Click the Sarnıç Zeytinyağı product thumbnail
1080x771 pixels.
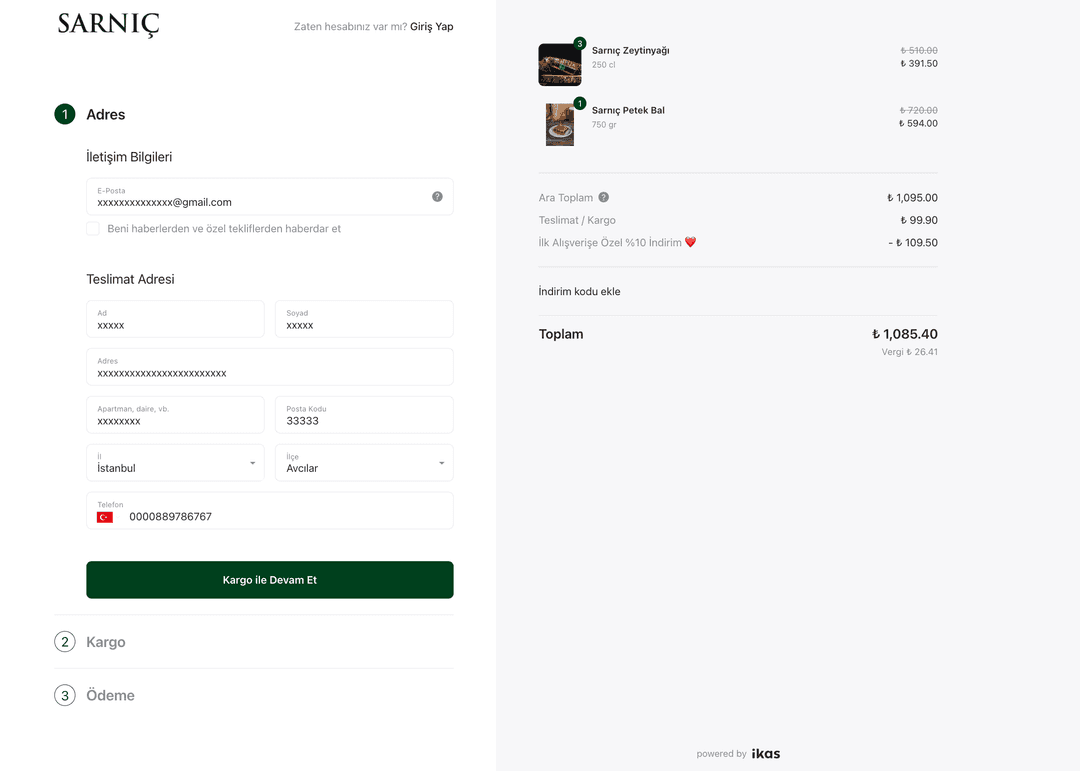pyautogui.click(x=559, y=65)
